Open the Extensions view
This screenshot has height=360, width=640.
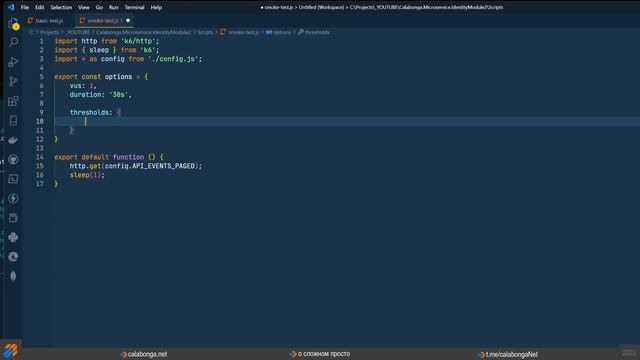13,101
